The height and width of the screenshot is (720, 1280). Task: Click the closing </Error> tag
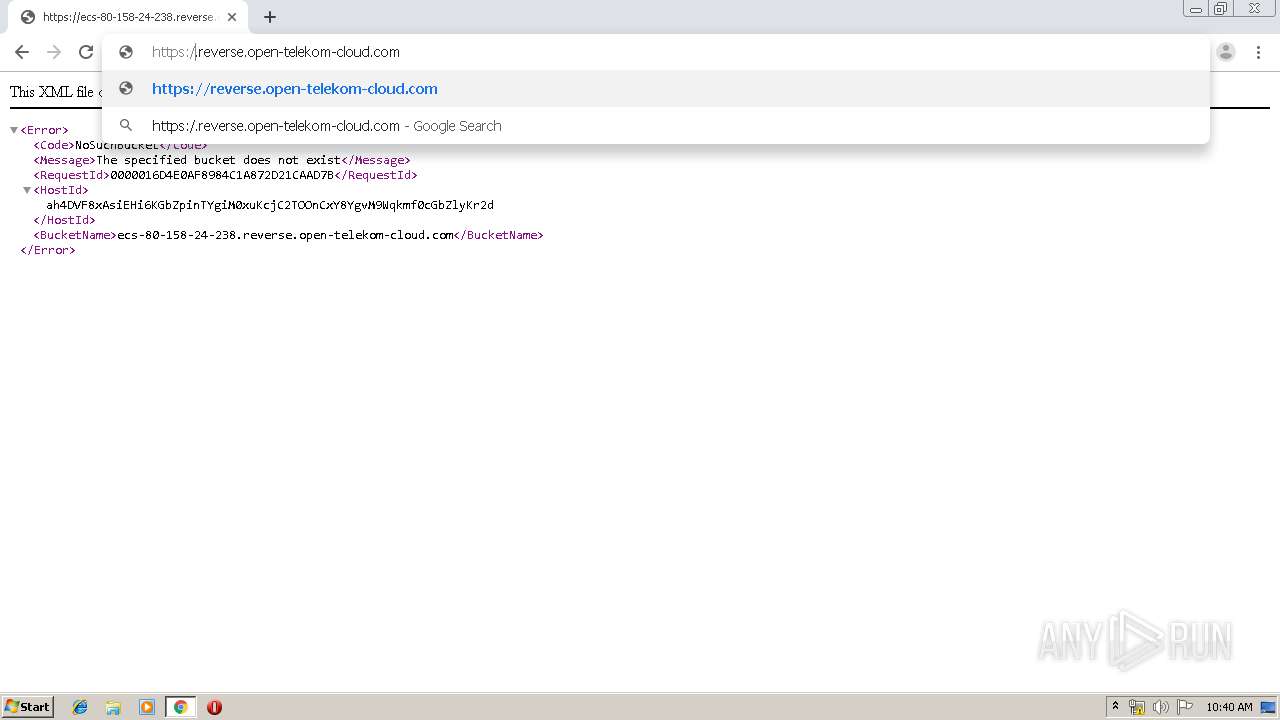point(48,250)
